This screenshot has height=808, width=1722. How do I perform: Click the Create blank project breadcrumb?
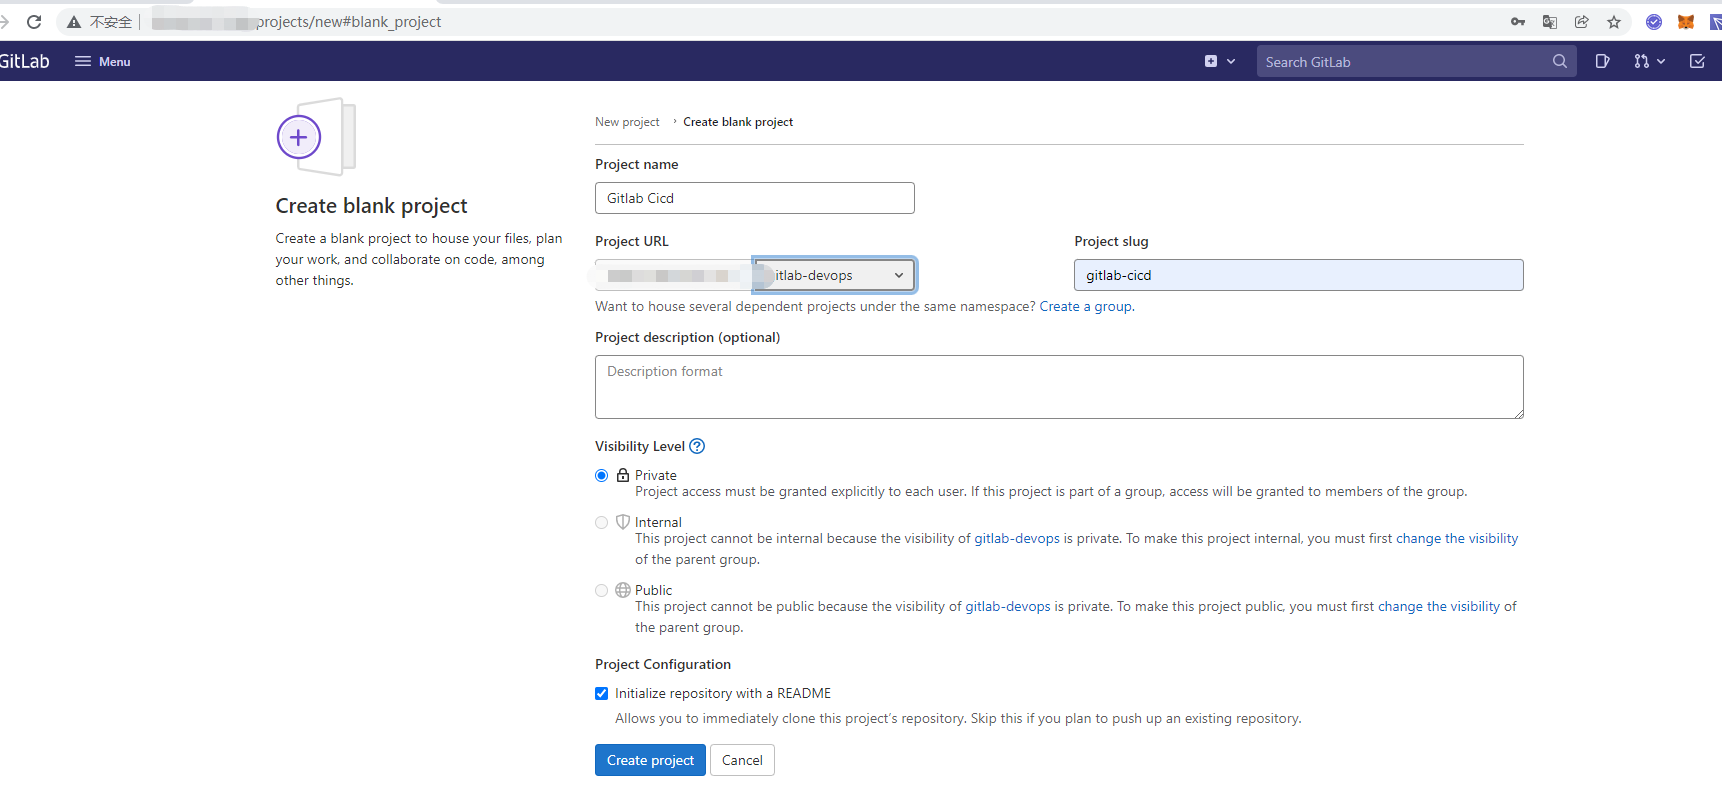(x=738, y=122)
